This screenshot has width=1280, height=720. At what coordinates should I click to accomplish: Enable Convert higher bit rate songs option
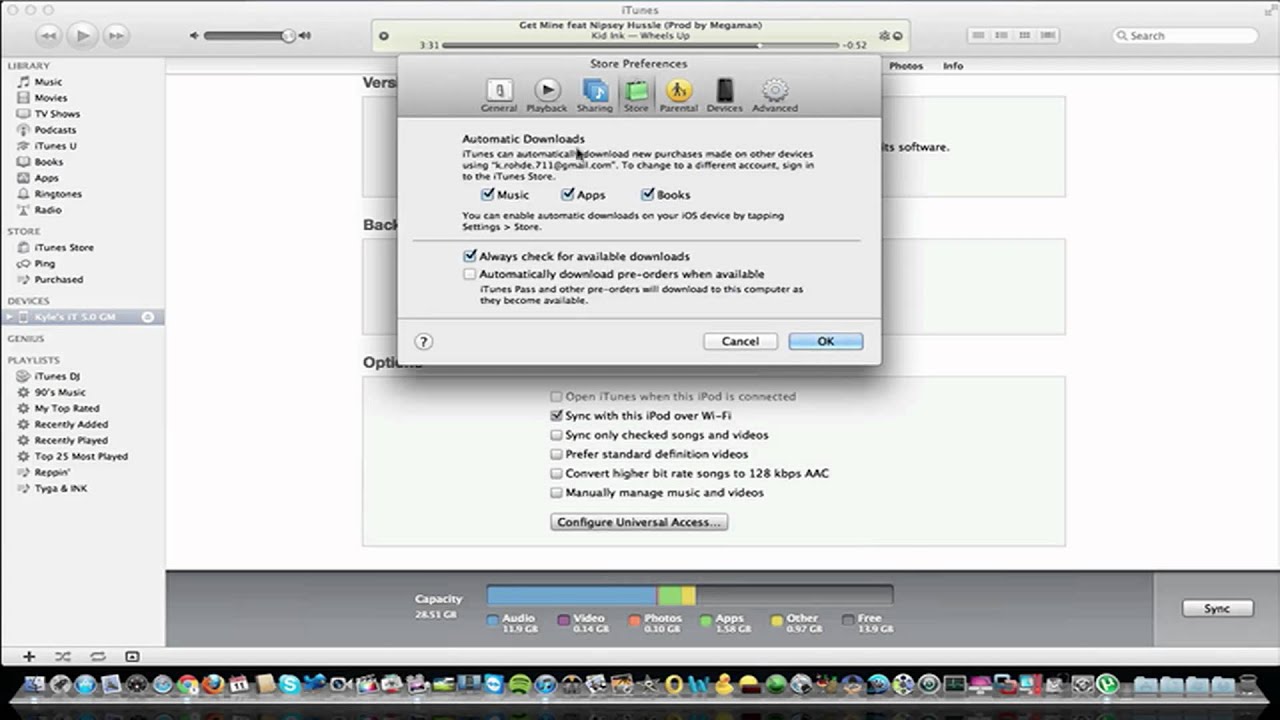(x=557, y=474)
